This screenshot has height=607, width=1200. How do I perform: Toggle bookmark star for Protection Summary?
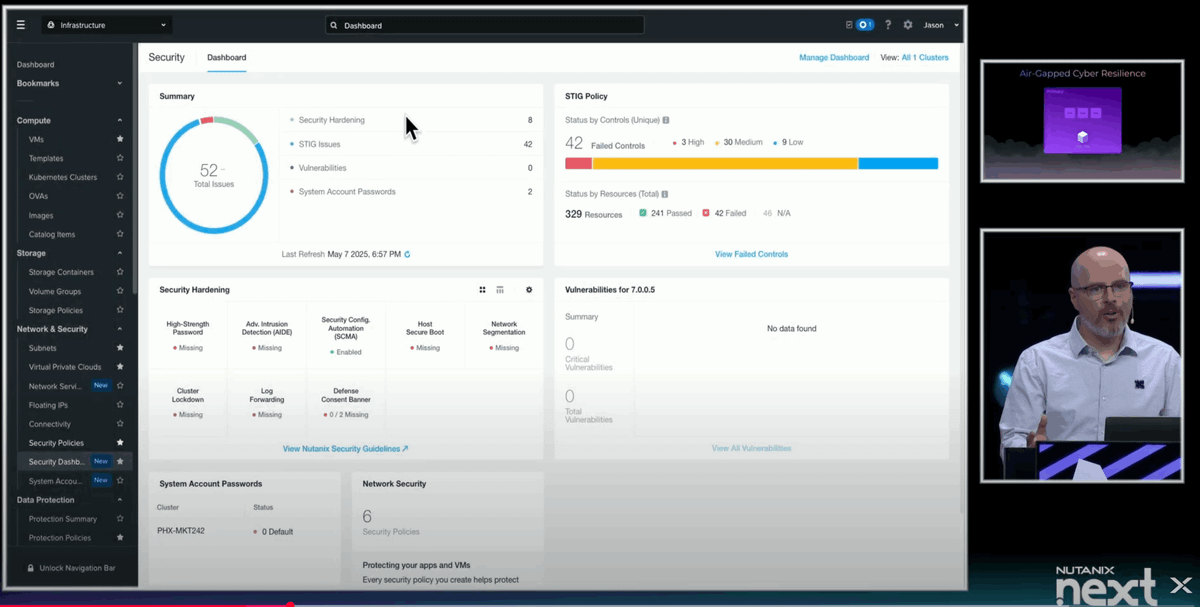120,519
